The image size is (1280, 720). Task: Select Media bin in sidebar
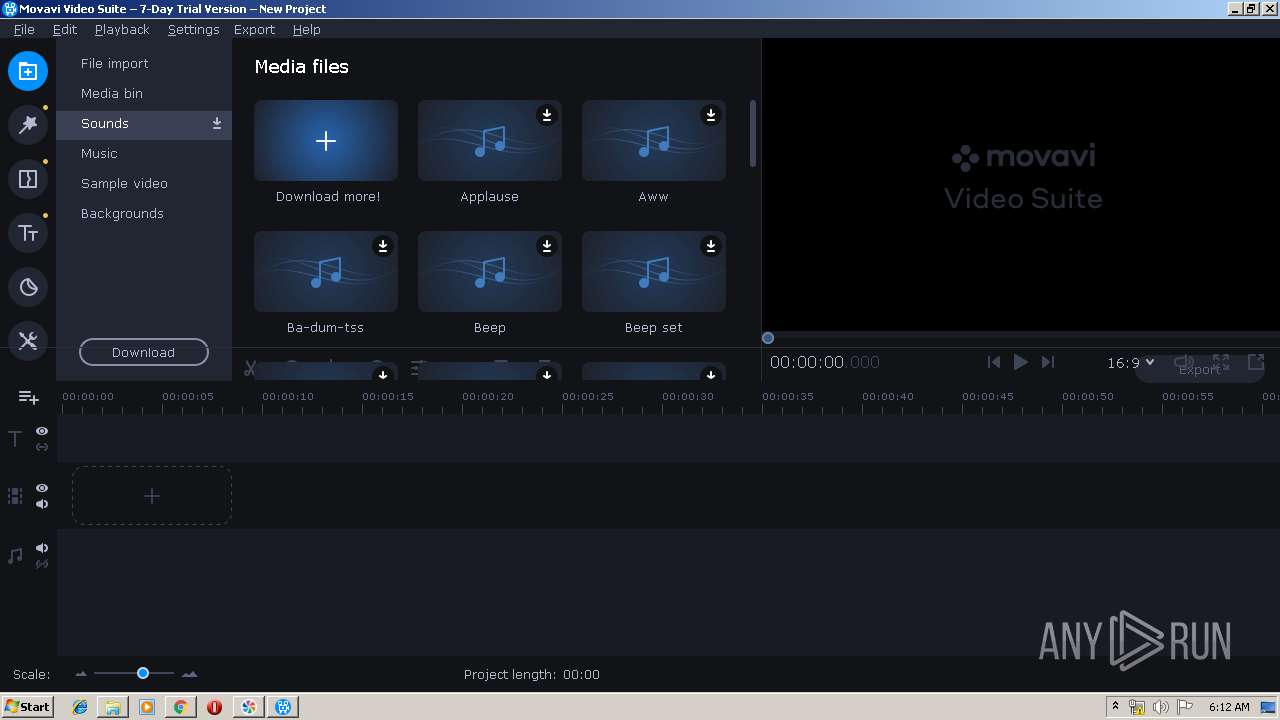(x=144, y=94)
